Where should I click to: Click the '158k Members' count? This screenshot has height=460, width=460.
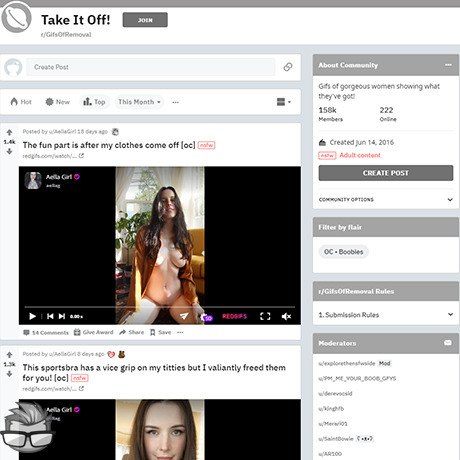click(330, 114)
